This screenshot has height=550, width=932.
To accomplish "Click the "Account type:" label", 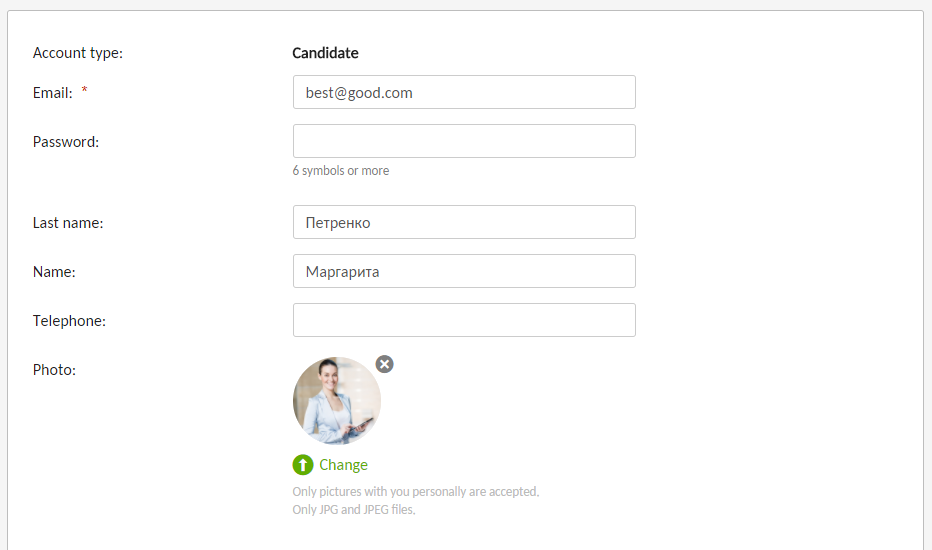I will 78,53.
